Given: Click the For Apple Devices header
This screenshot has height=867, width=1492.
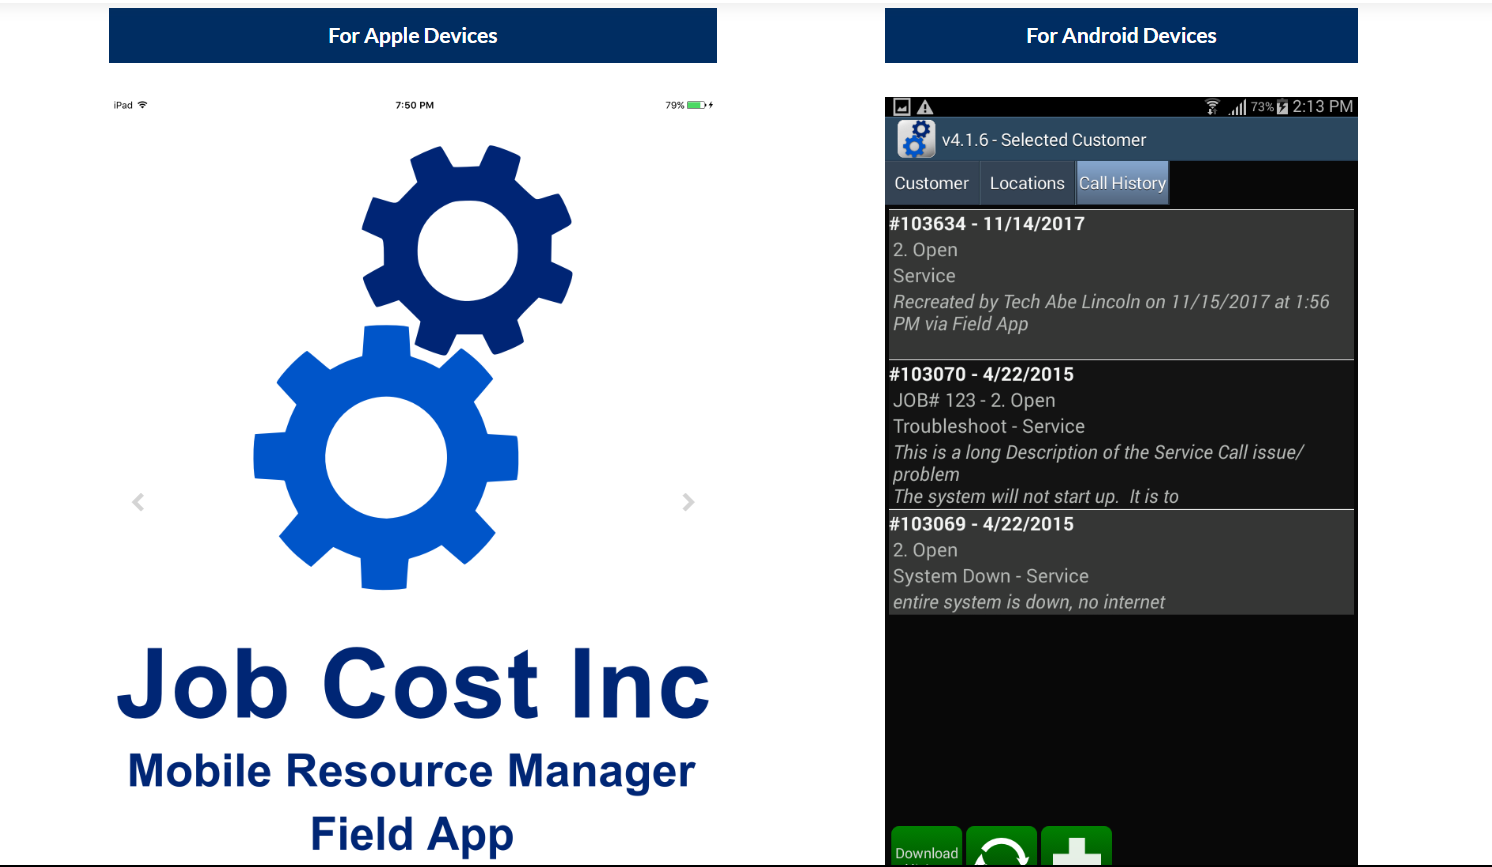Looking at the screenshot, I should click(x=412, y=35).
